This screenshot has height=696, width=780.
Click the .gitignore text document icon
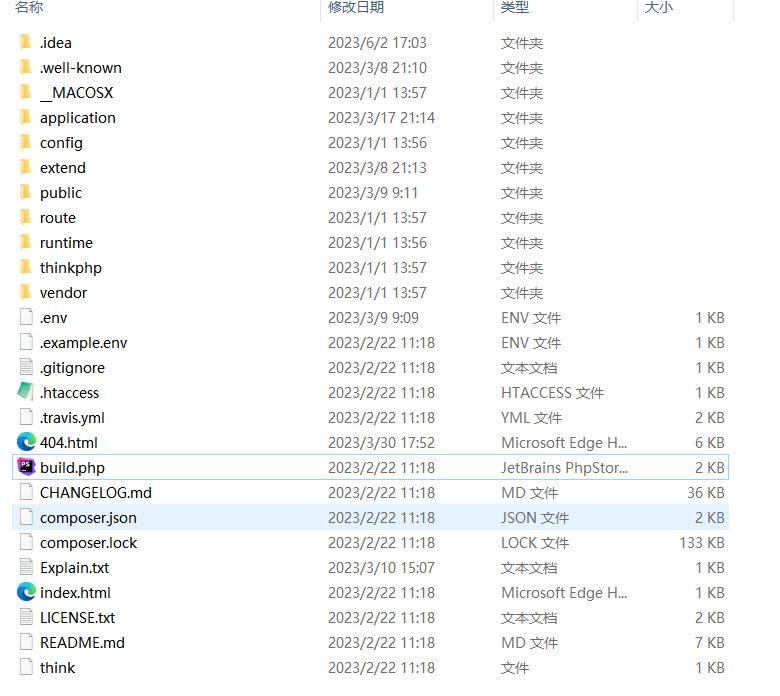tap(26, 367)
